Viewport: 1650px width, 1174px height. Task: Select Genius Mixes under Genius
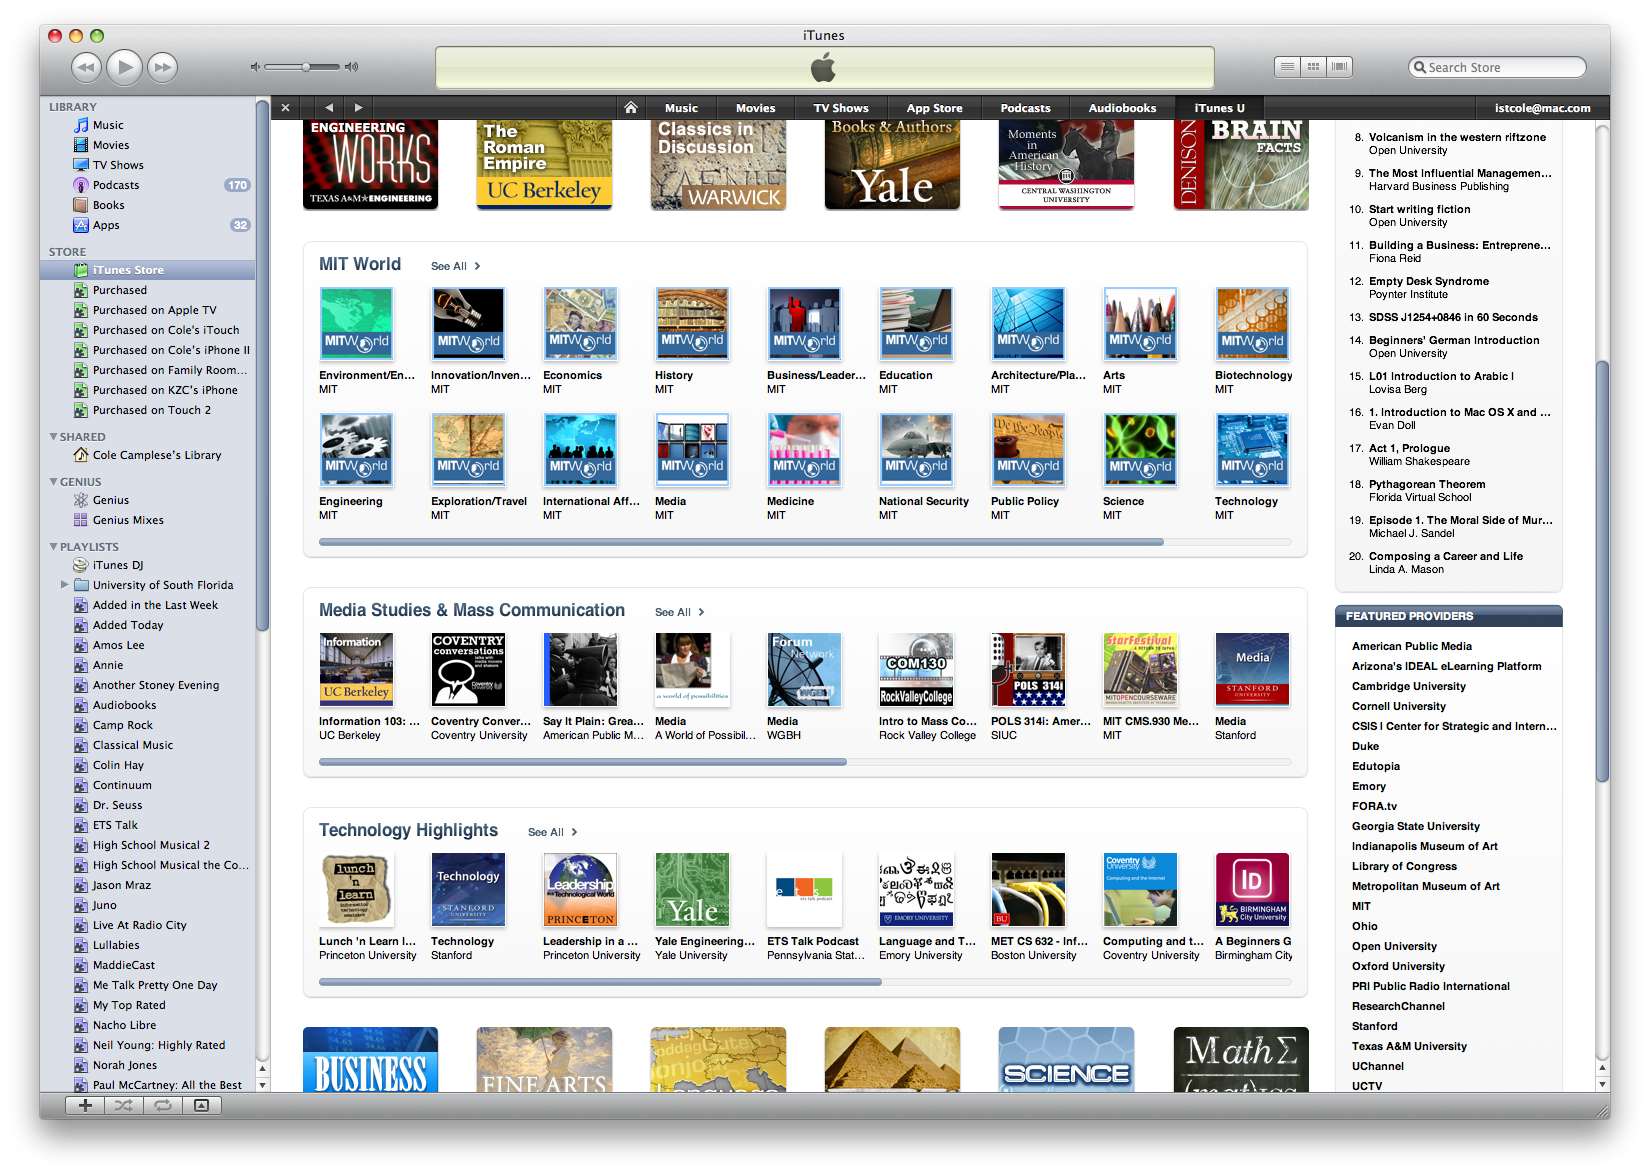pyautogui.click(x=127, y=520)
